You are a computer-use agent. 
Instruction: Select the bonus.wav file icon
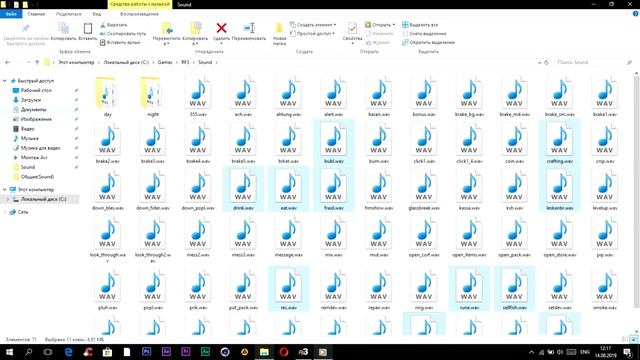tap(424, 93)
